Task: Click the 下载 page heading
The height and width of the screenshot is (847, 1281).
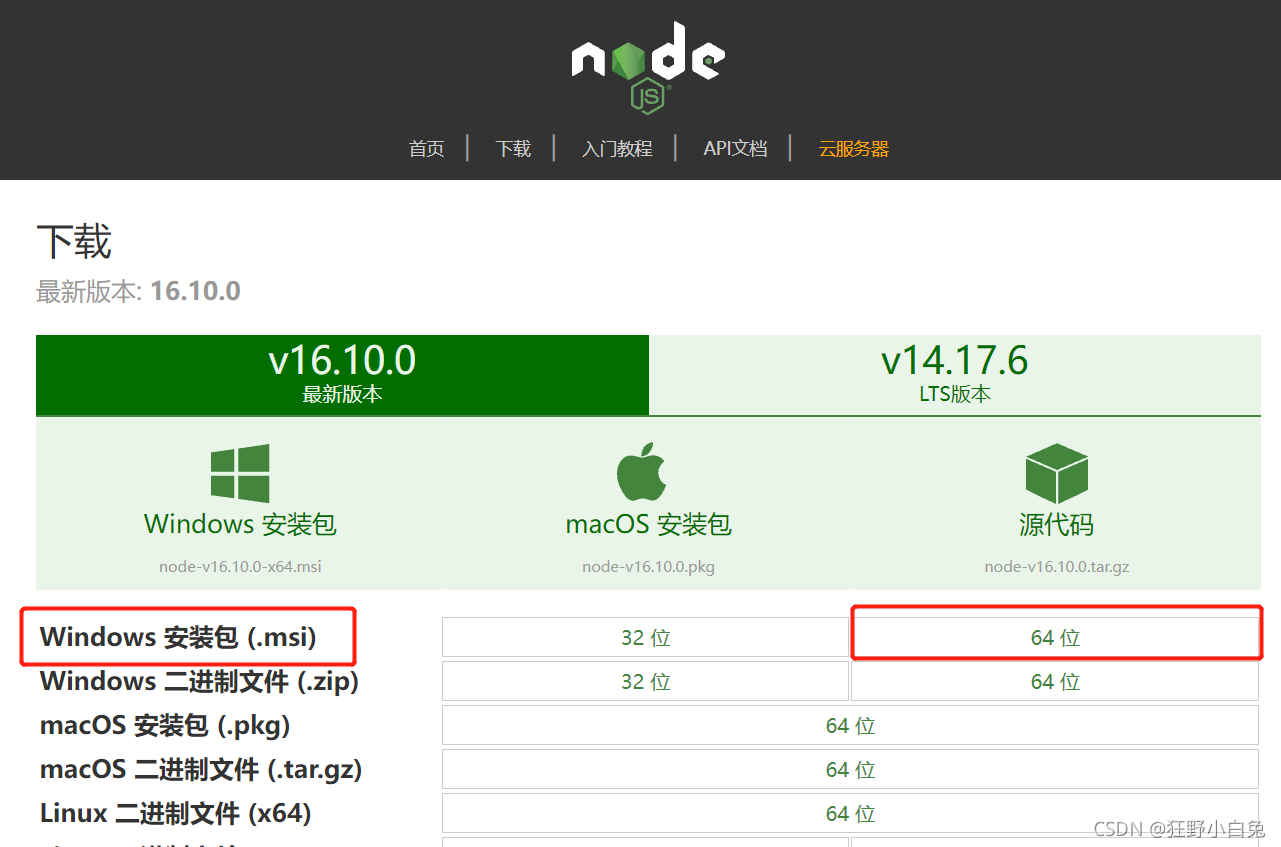Action: pos(74,242)
